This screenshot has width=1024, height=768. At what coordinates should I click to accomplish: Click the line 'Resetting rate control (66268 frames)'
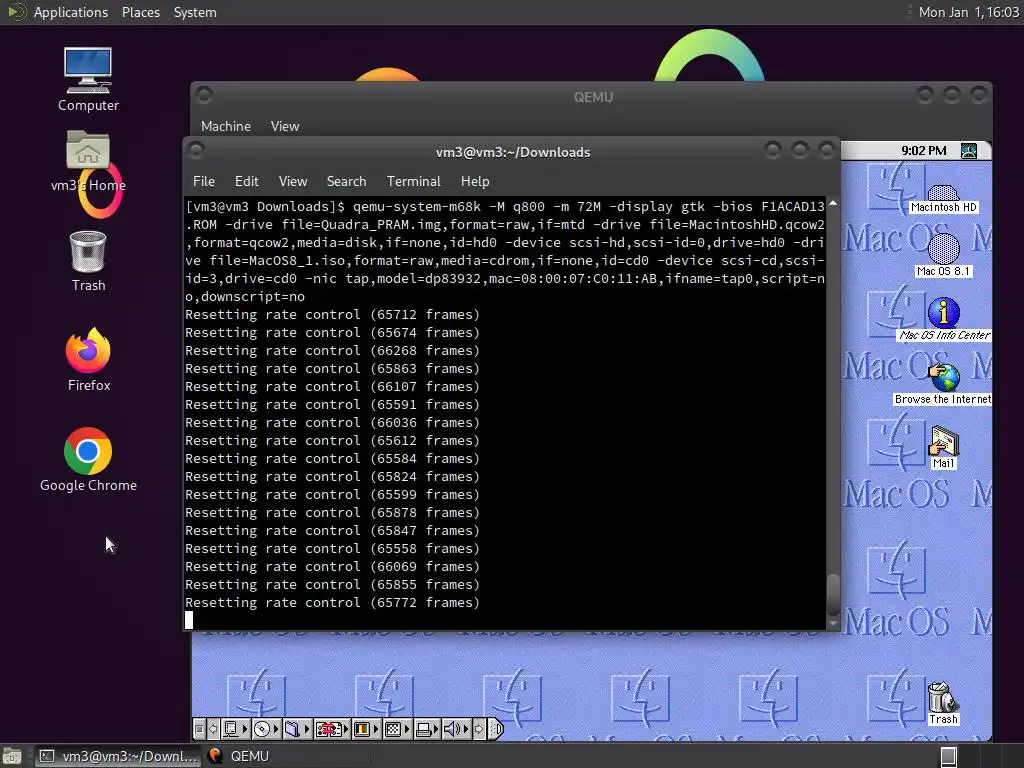[x=332, y=351]
